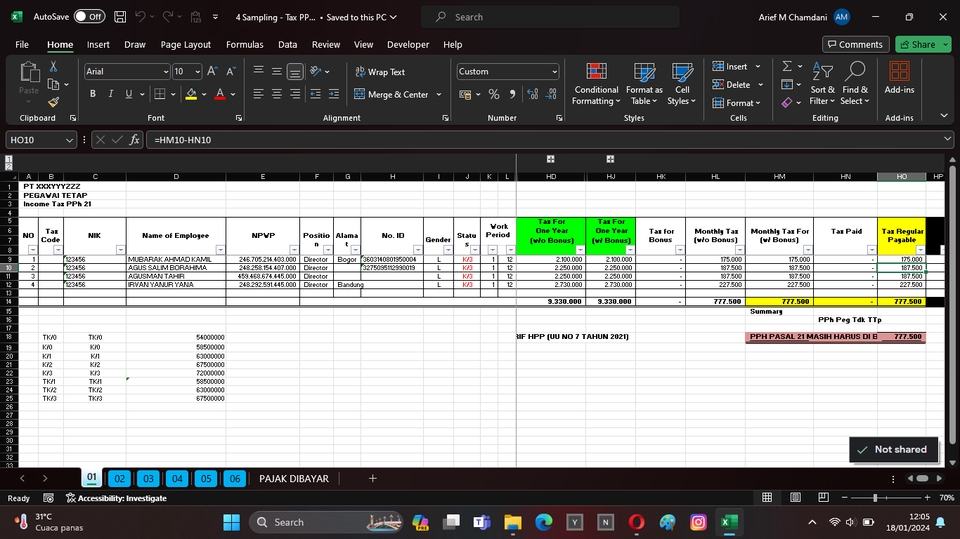Image resolution: width=960 pixels, height=539 pixels.
Task: Click in the formula bar input
Action: (545, 140)
